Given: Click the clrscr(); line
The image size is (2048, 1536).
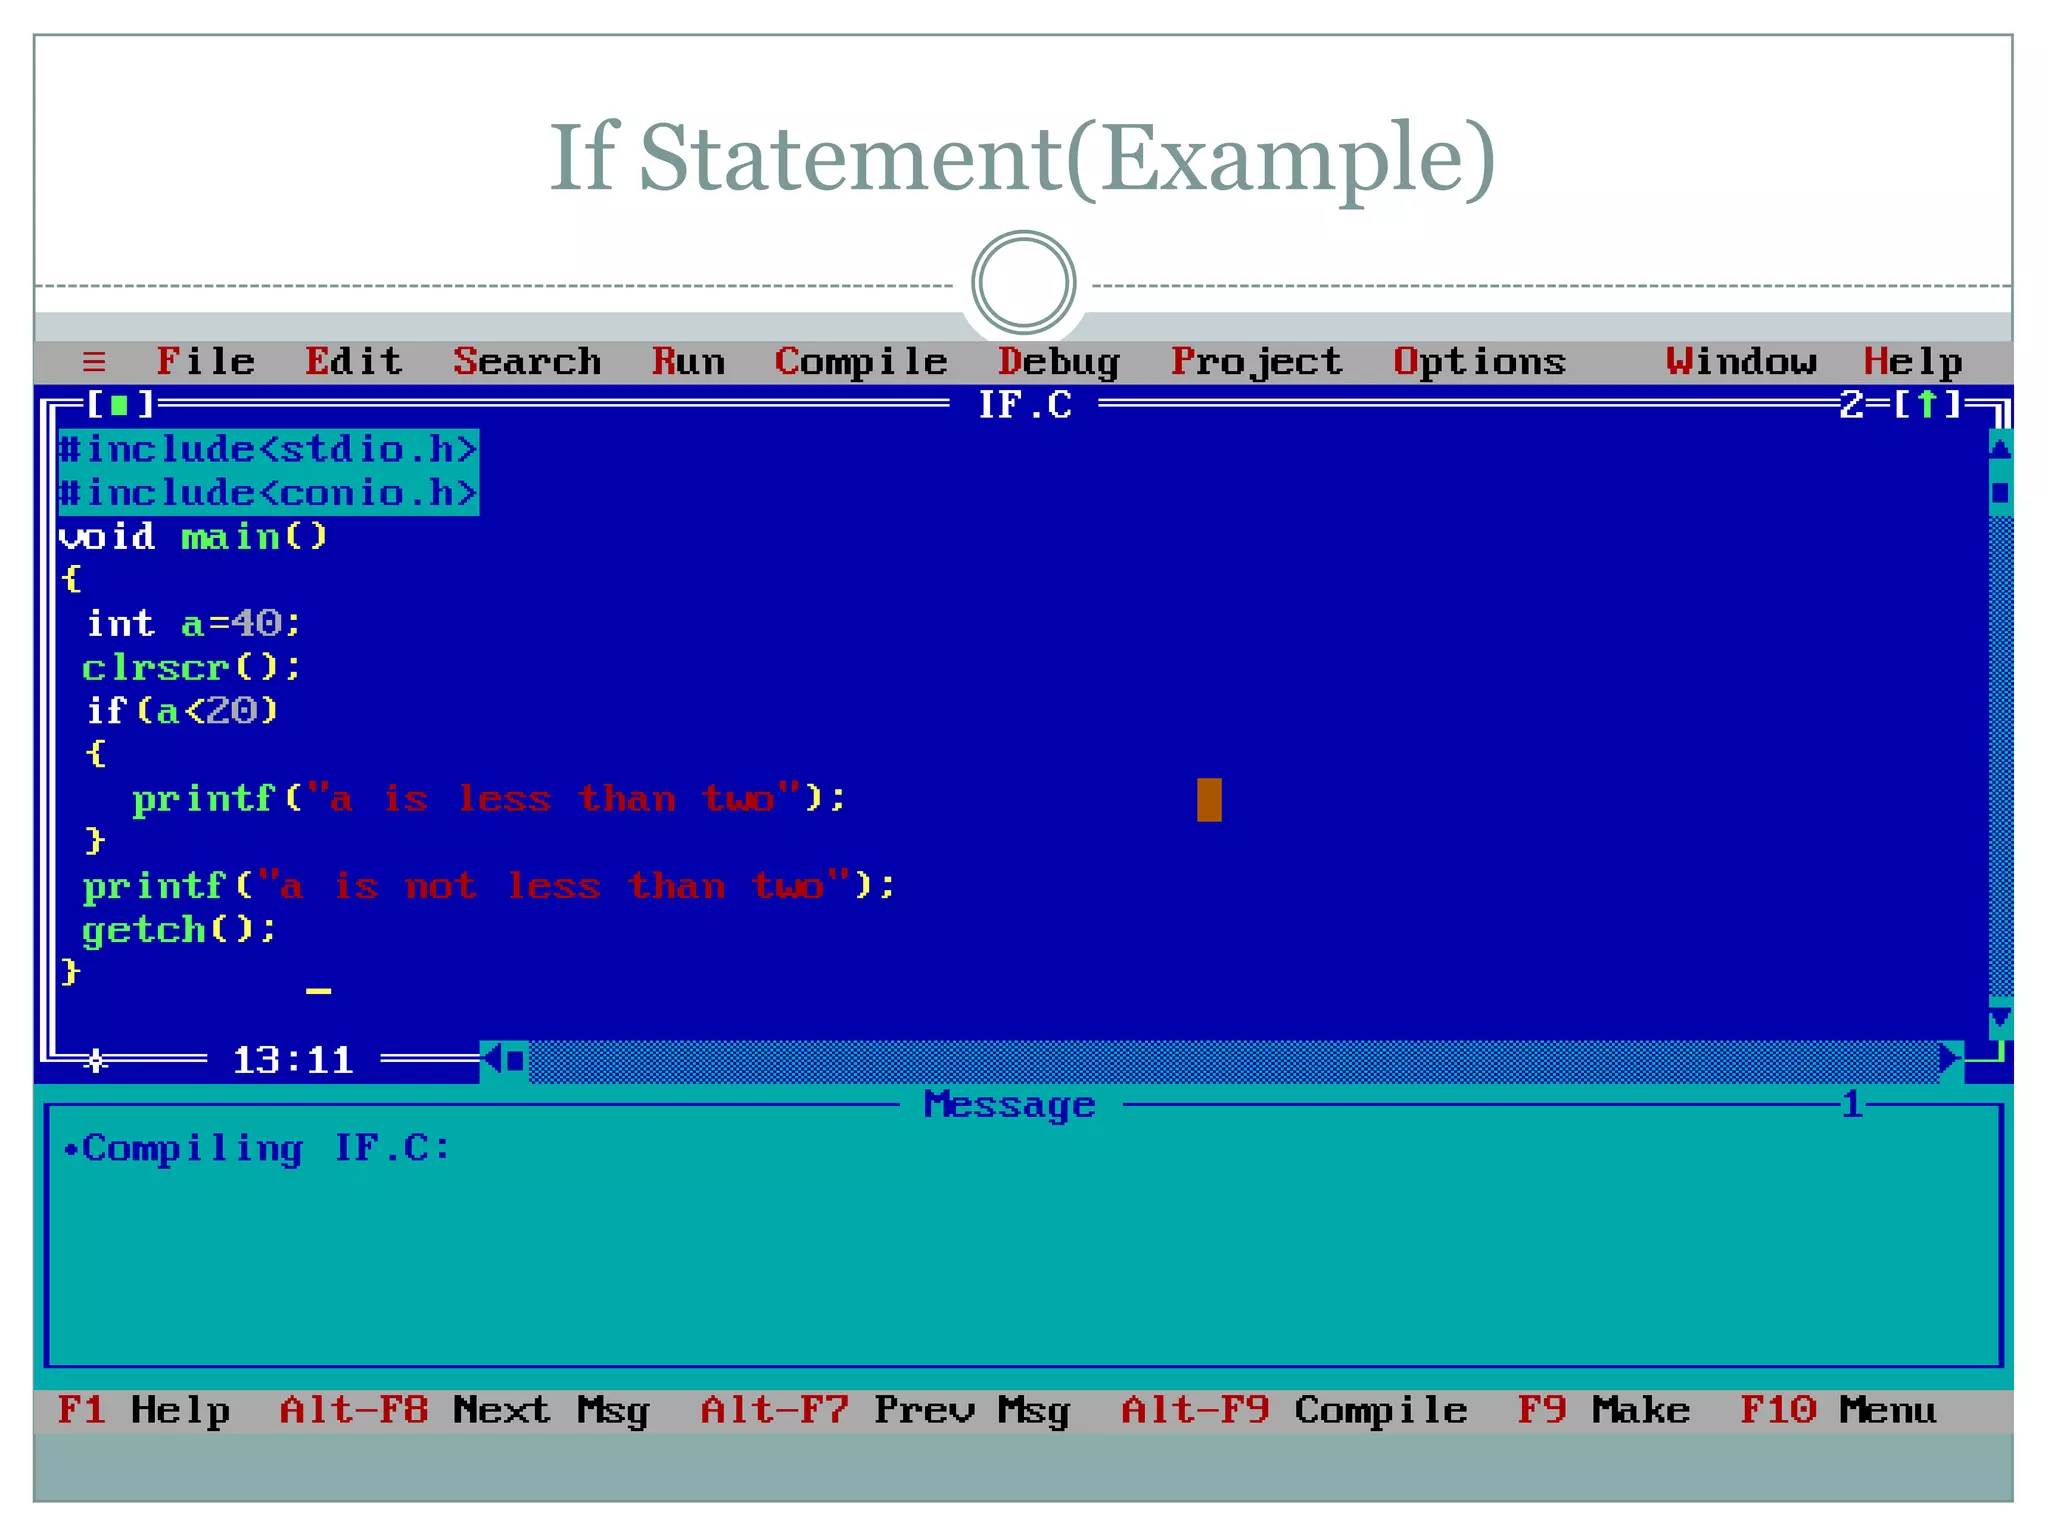Looking at the screenshot, I should click(x=191, y=667).
